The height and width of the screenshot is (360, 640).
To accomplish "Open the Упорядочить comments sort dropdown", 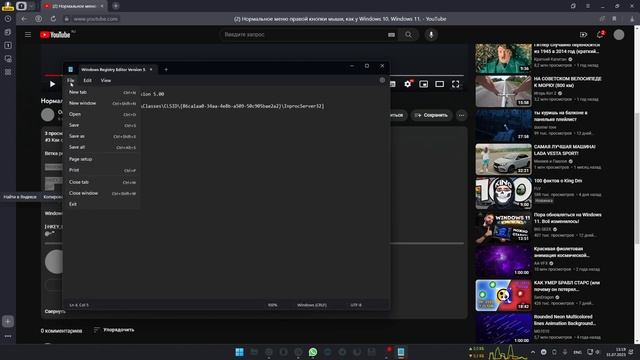I will 114,330.
